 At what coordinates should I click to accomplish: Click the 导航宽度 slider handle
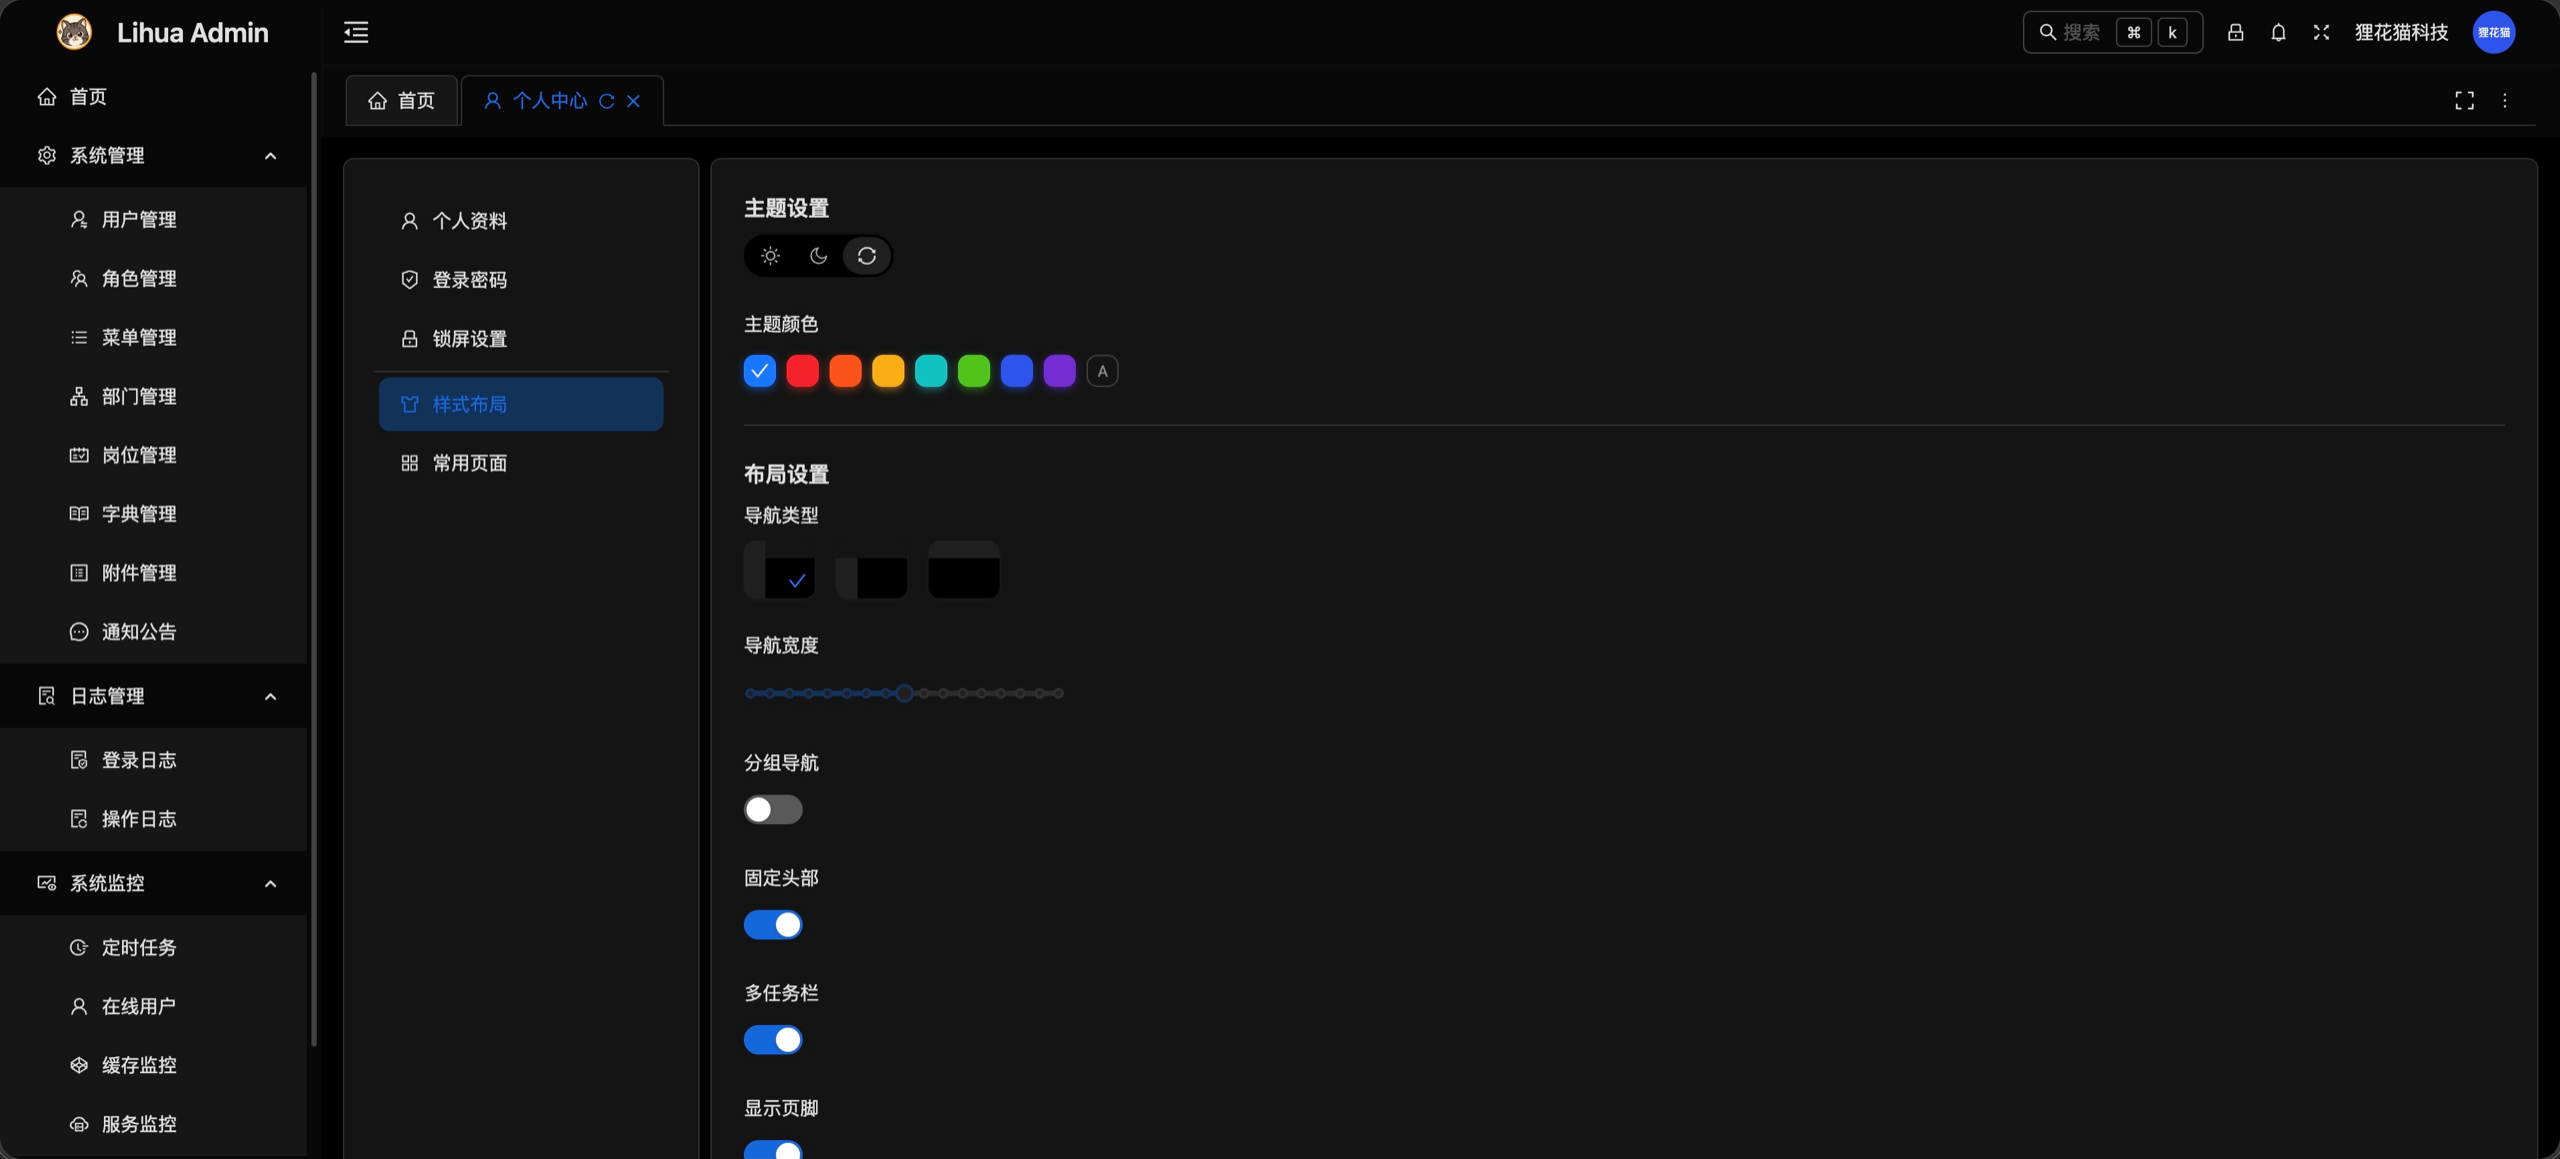(904, 693)
